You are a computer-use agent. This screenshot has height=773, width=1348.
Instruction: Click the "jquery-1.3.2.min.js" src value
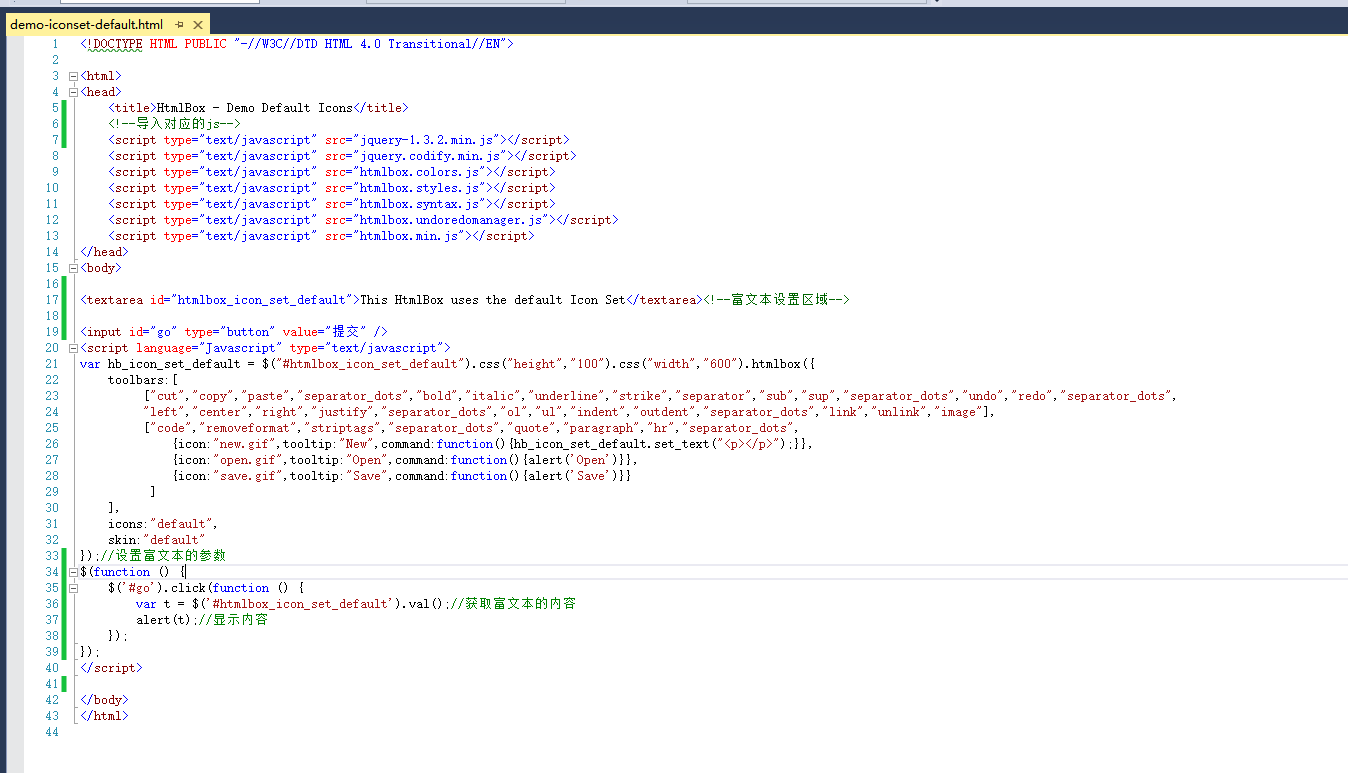coord(429,140)
